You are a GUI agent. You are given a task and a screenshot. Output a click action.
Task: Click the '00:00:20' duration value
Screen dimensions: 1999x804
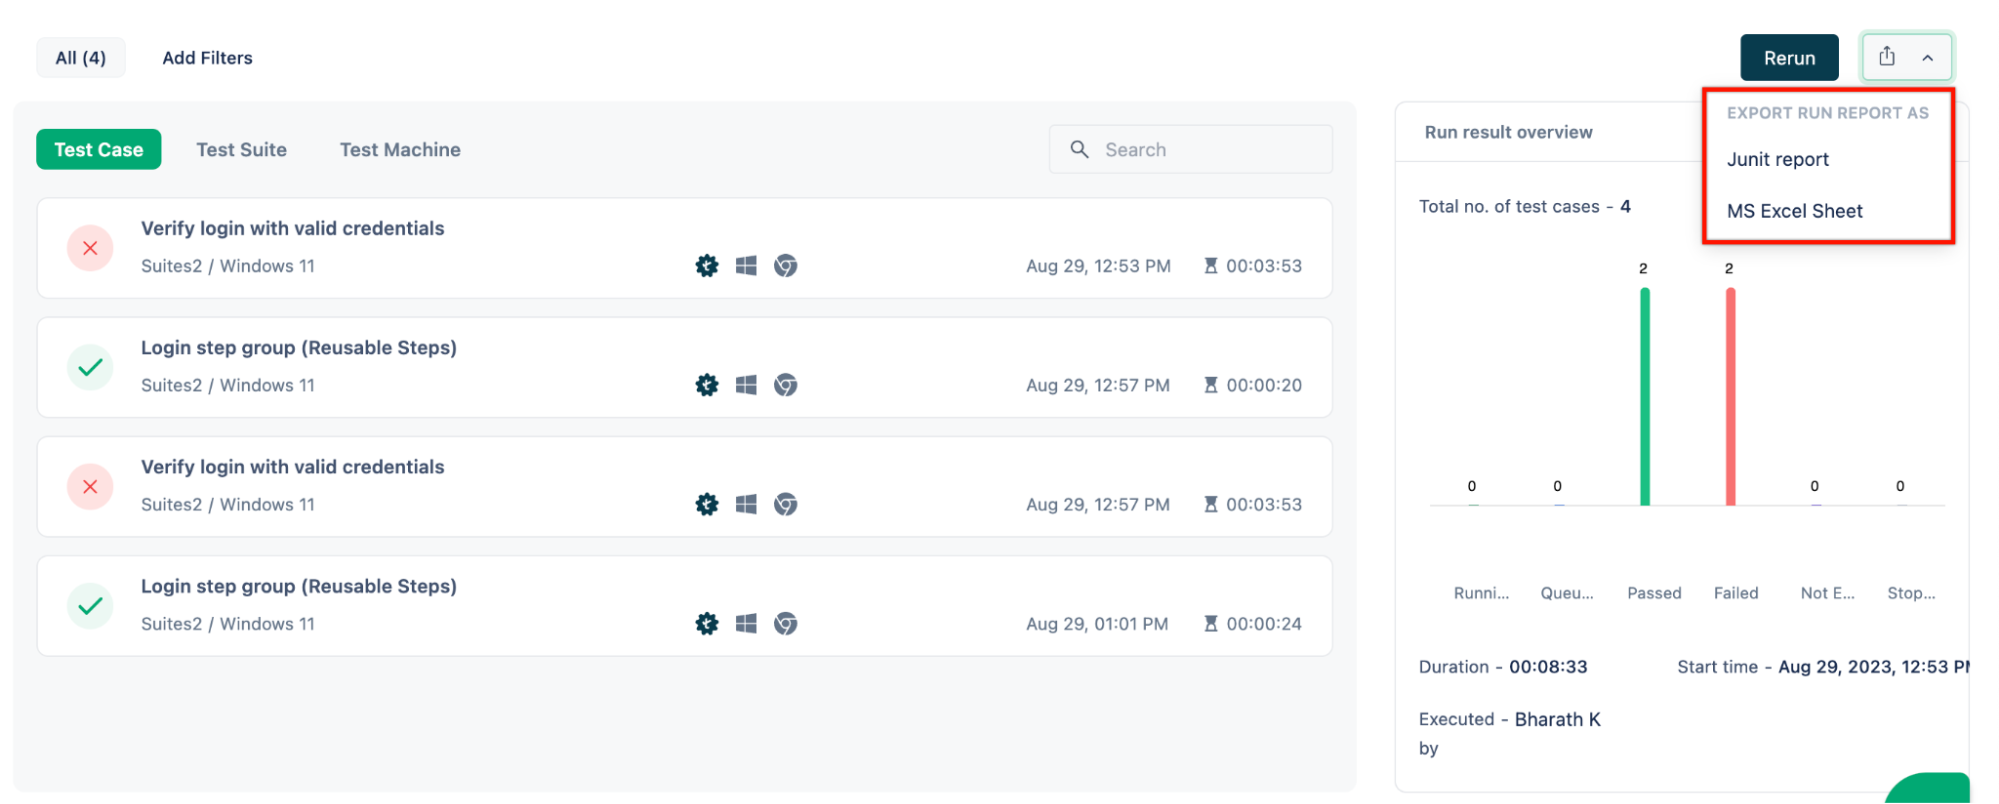click(x=1264, y=385)
